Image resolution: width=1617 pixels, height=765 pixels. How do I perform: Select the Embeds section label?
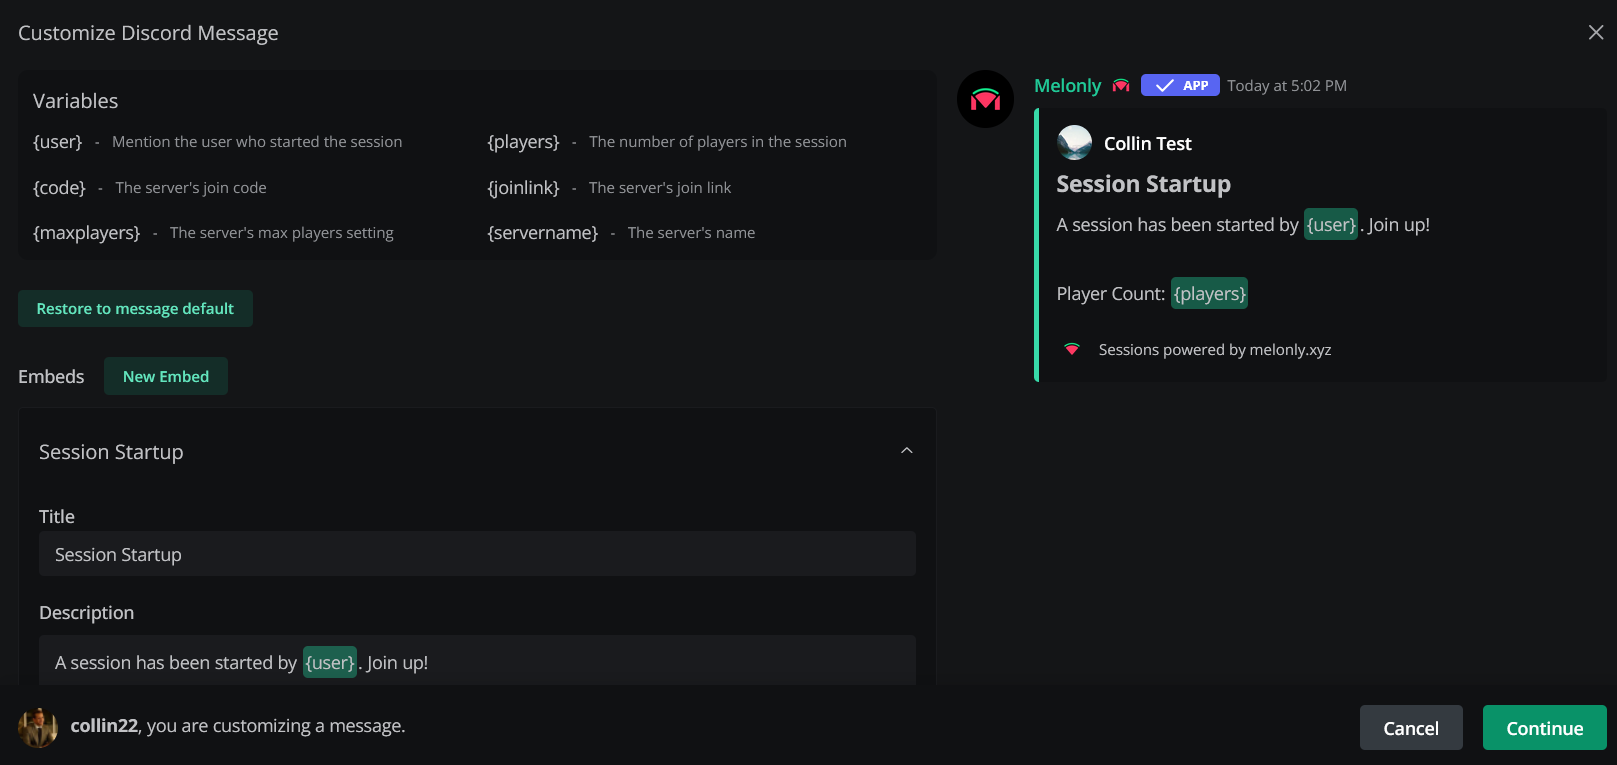pyautogui.click(x=51, y=376)
